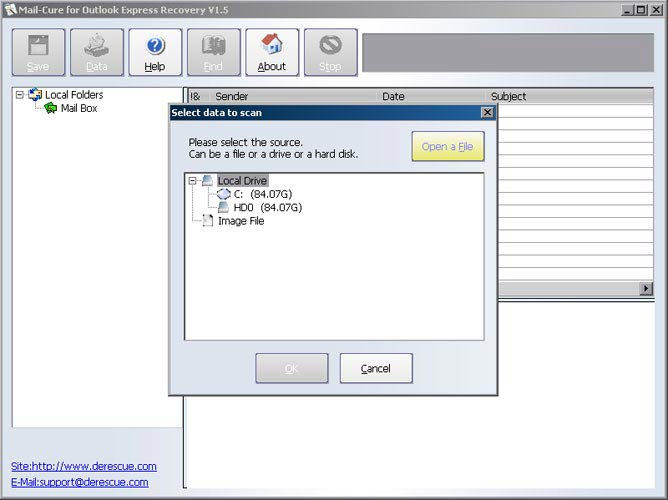Minimize the Mail-Cure window
668x500 pixels.
pos(626,10)
